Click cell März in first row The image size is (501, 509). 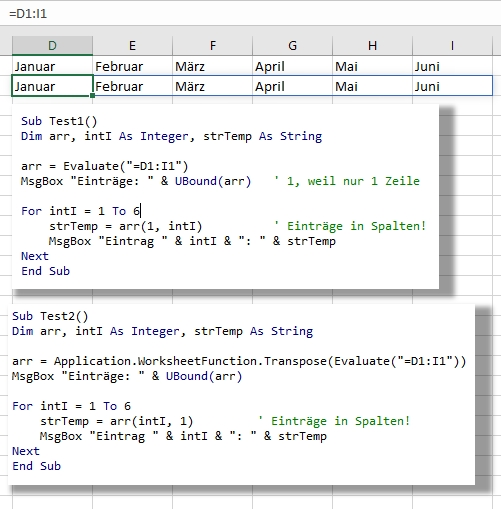click(x=212, y=66)
